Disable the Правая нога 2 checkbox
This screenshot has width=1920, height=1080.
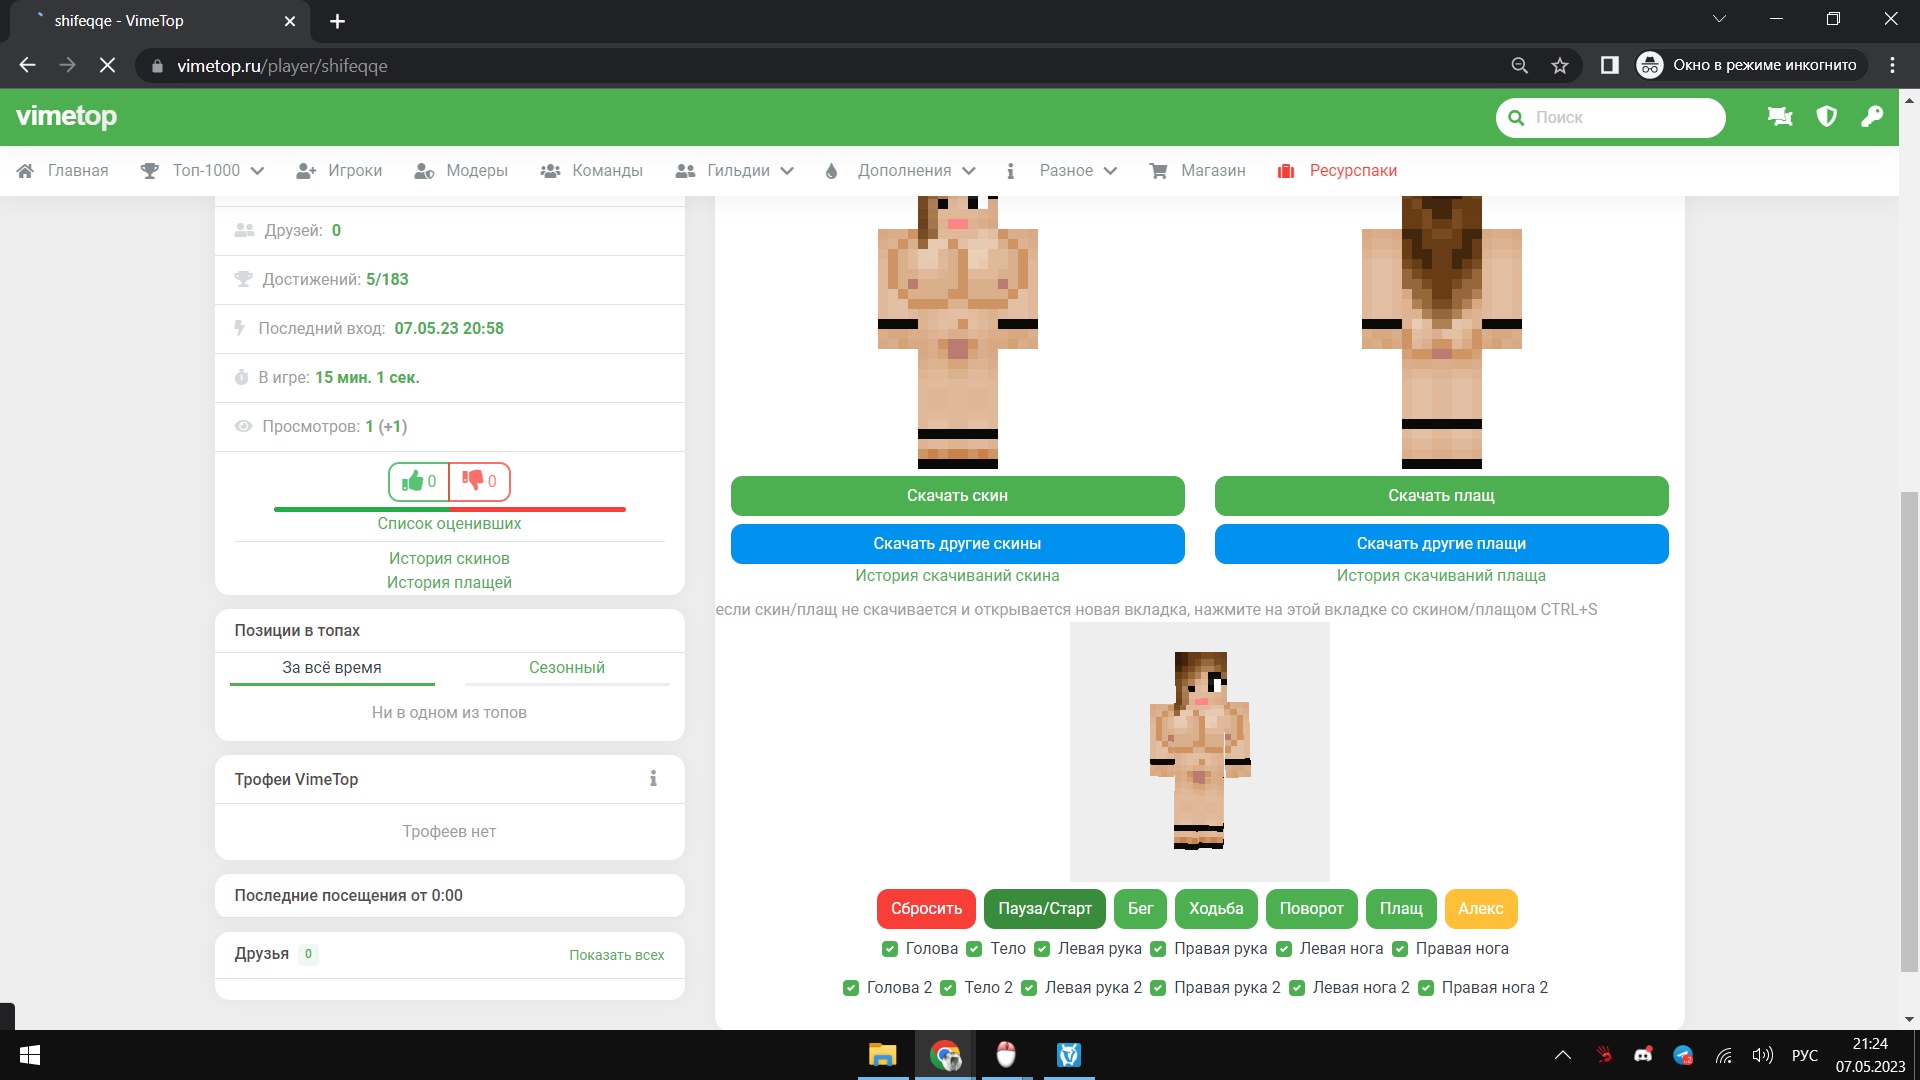tap(1426, 988)
